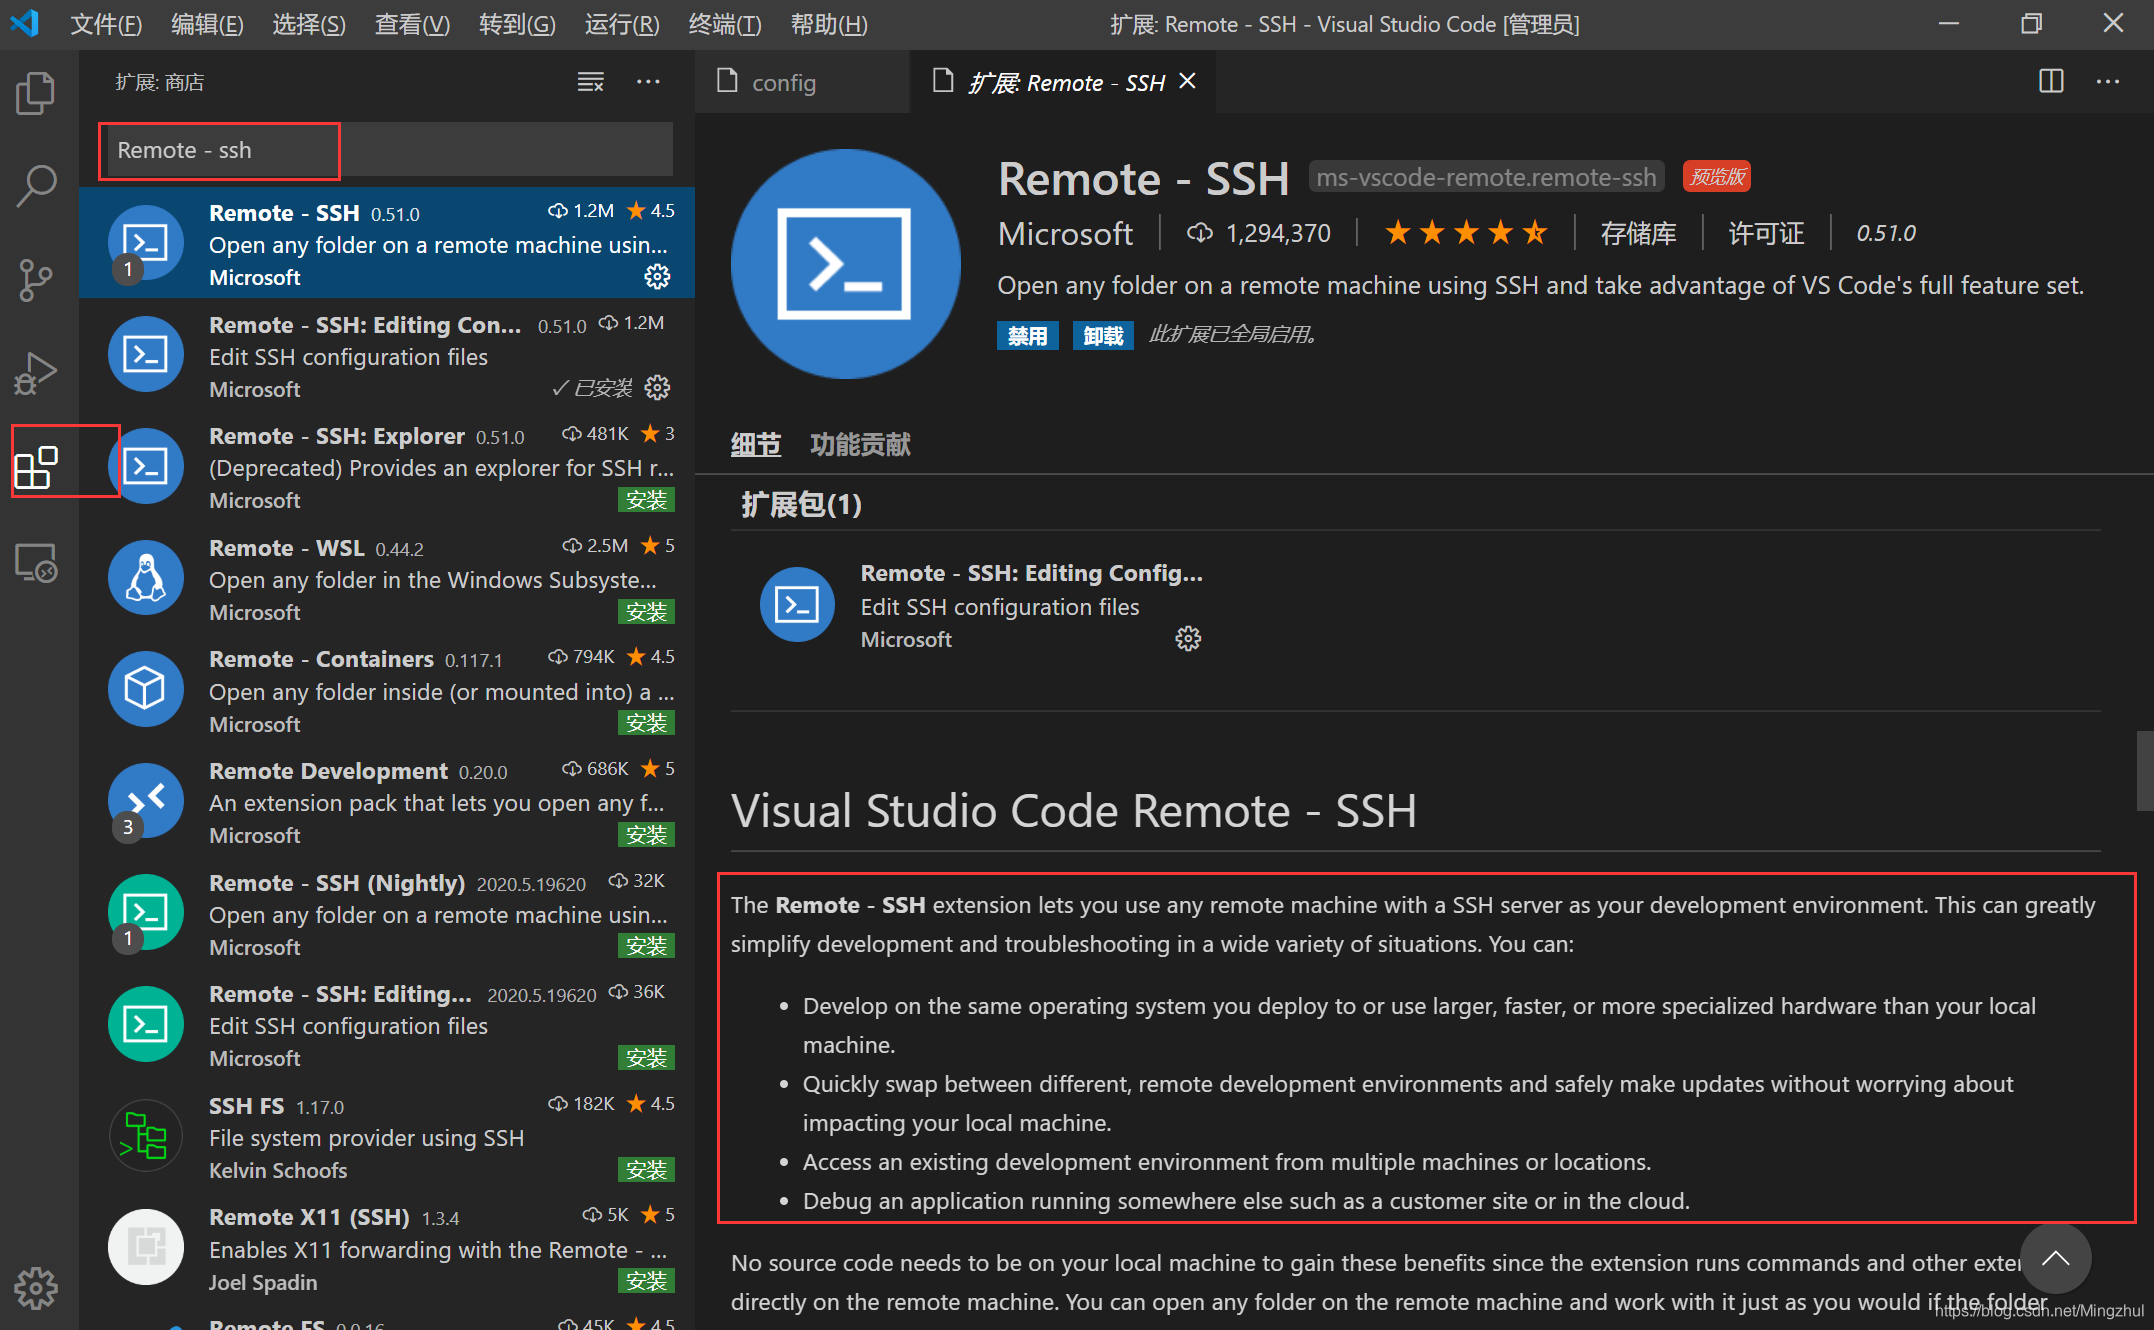The width and height of the screenshot is (2154, 1330).
Task: Close the Remote - SSH extension tab
Action: tap(1187, 81)
